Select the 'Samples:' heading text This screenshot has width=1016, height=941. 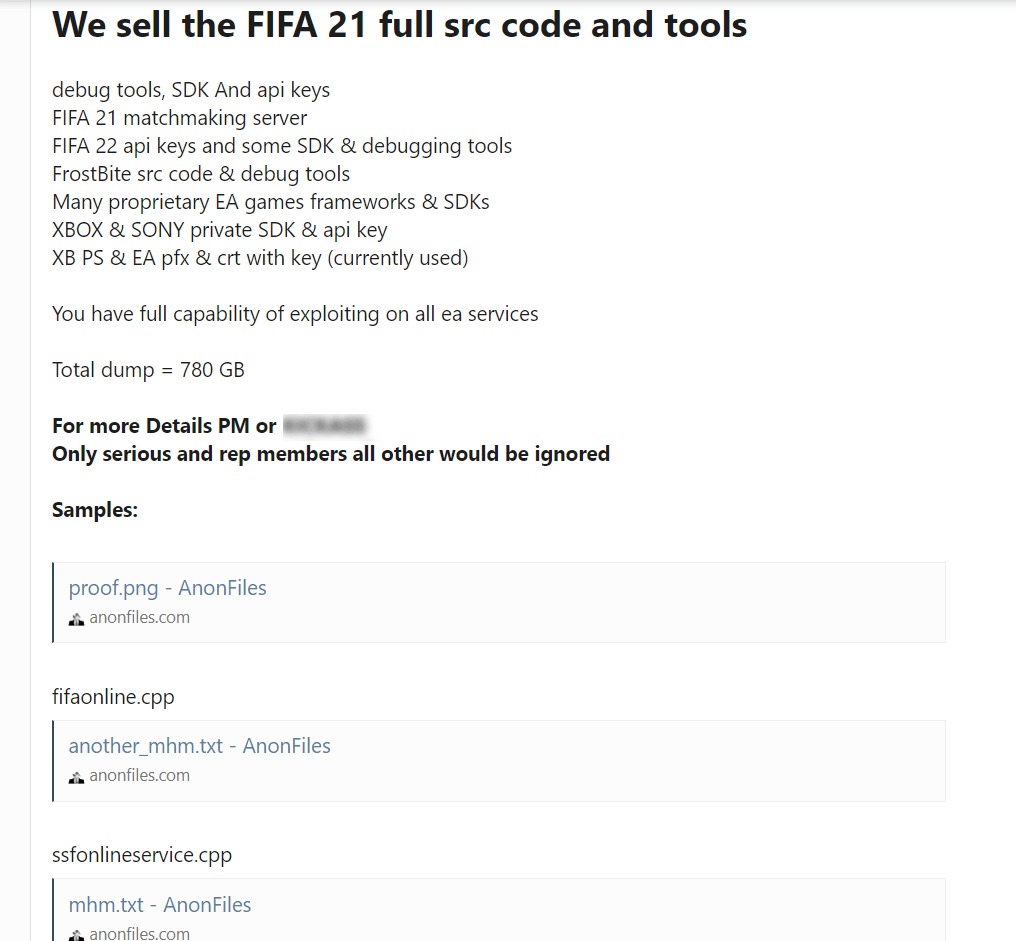[94, 509]
